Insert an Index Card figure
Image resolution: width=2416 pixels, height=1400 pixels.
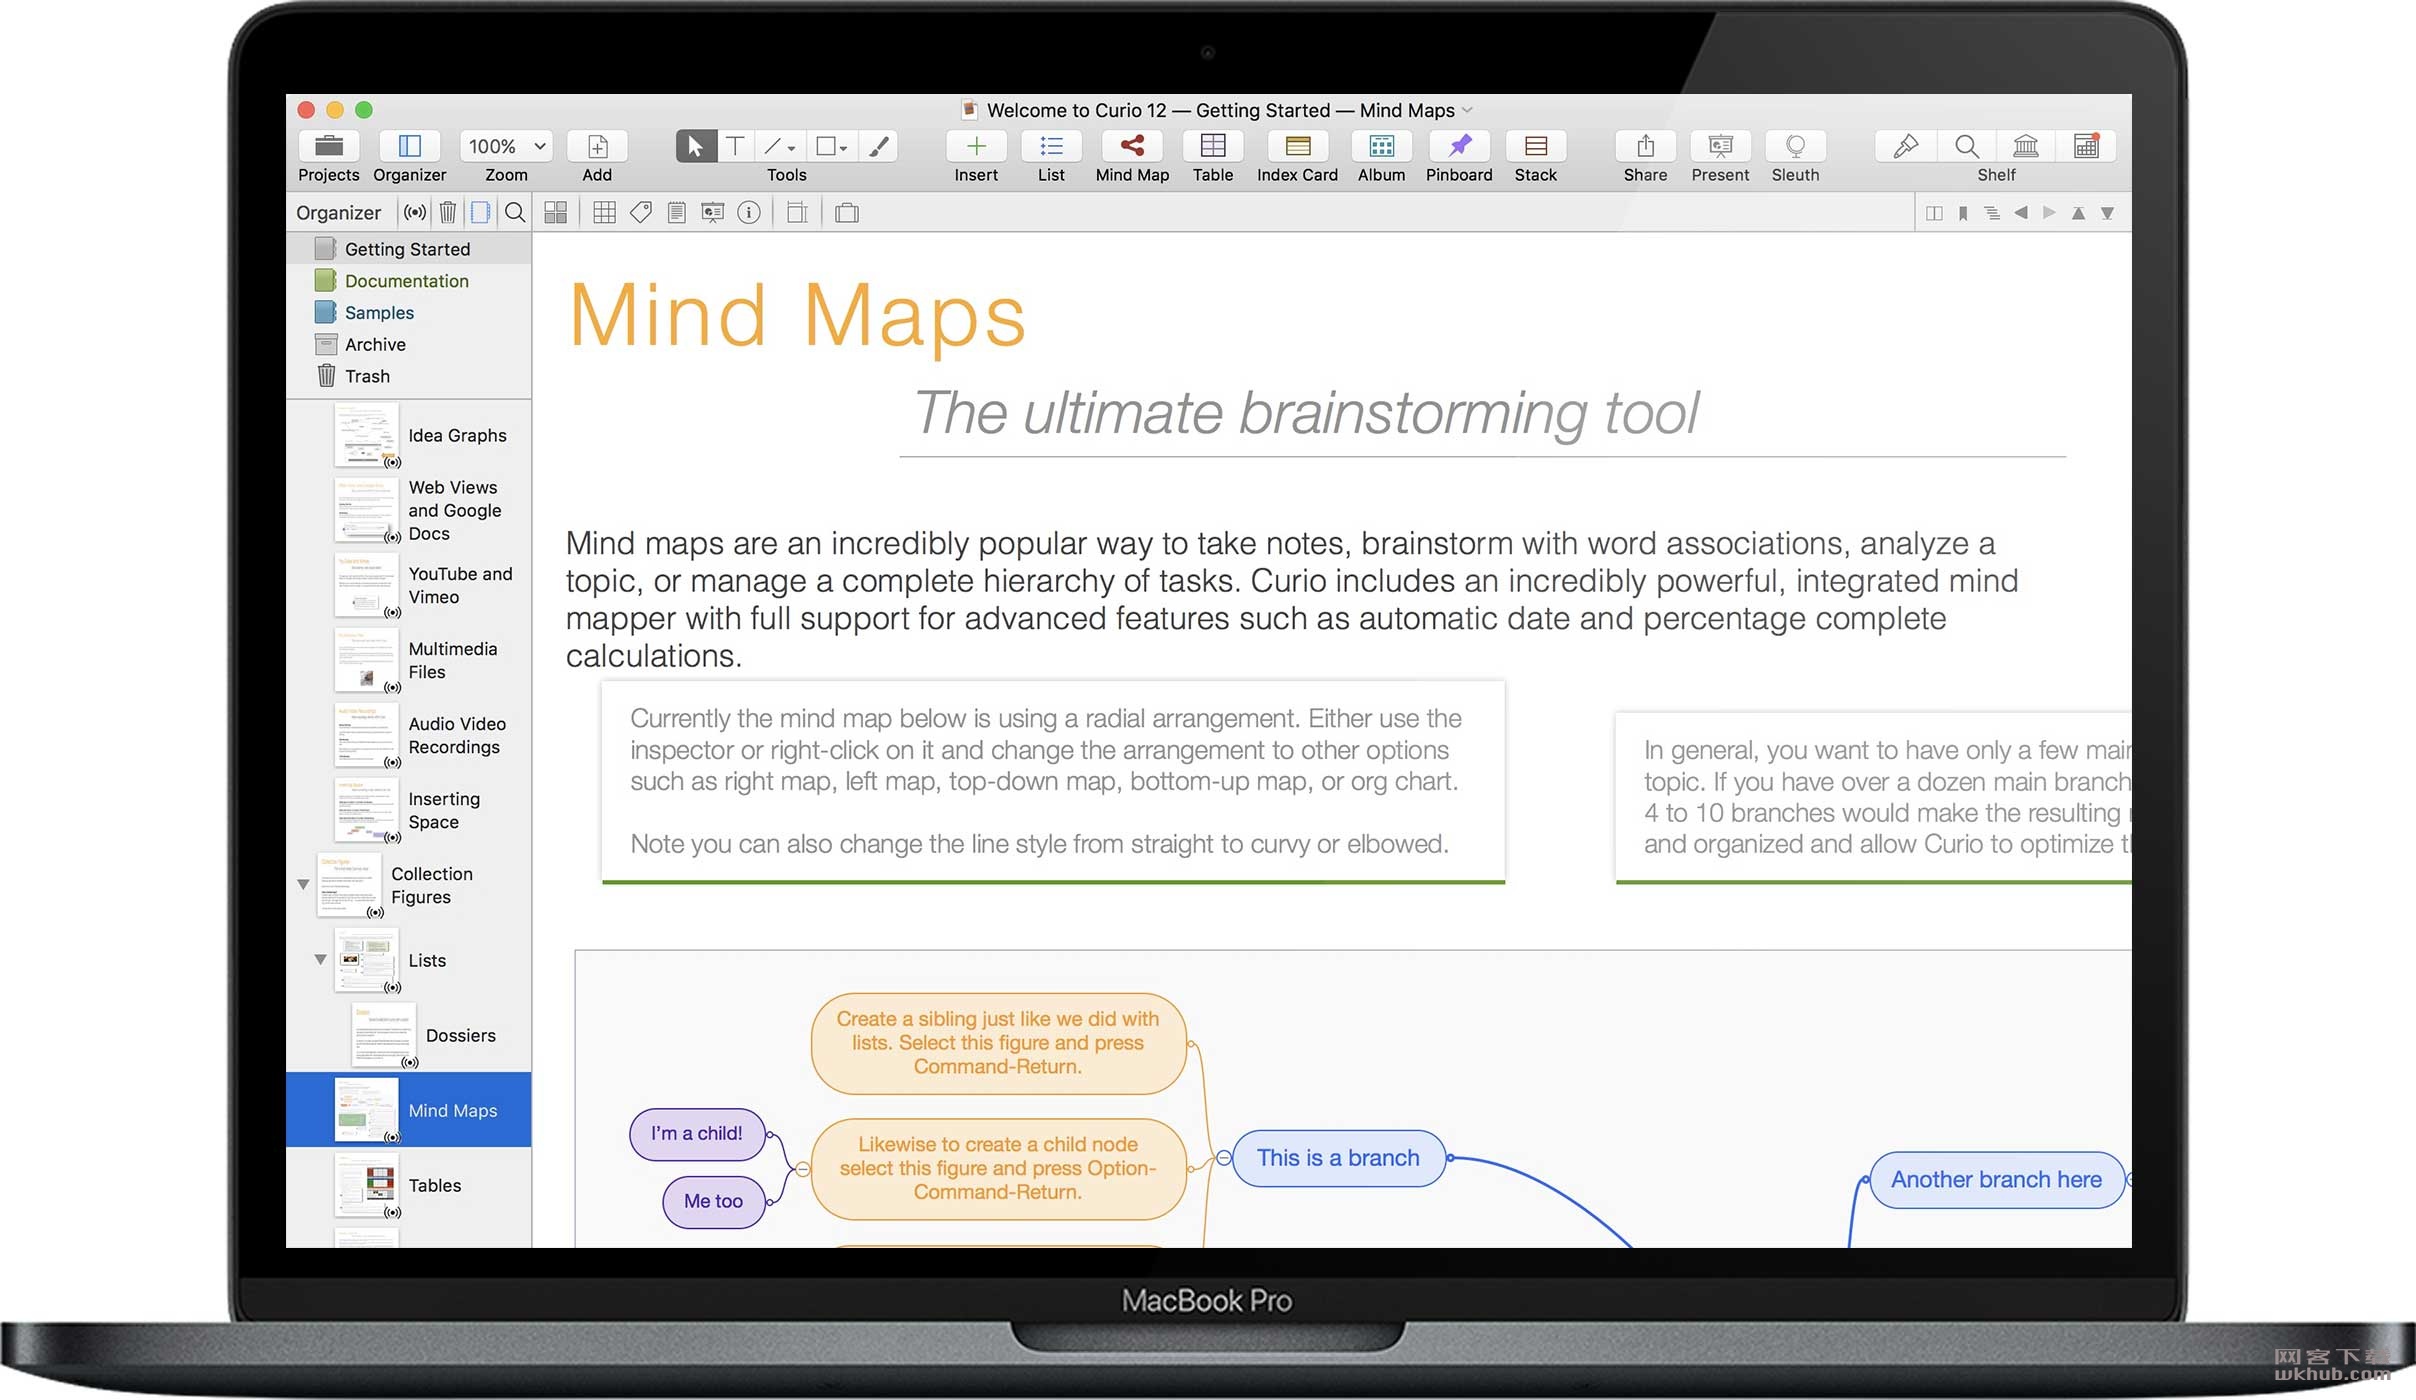(1297, 146)
